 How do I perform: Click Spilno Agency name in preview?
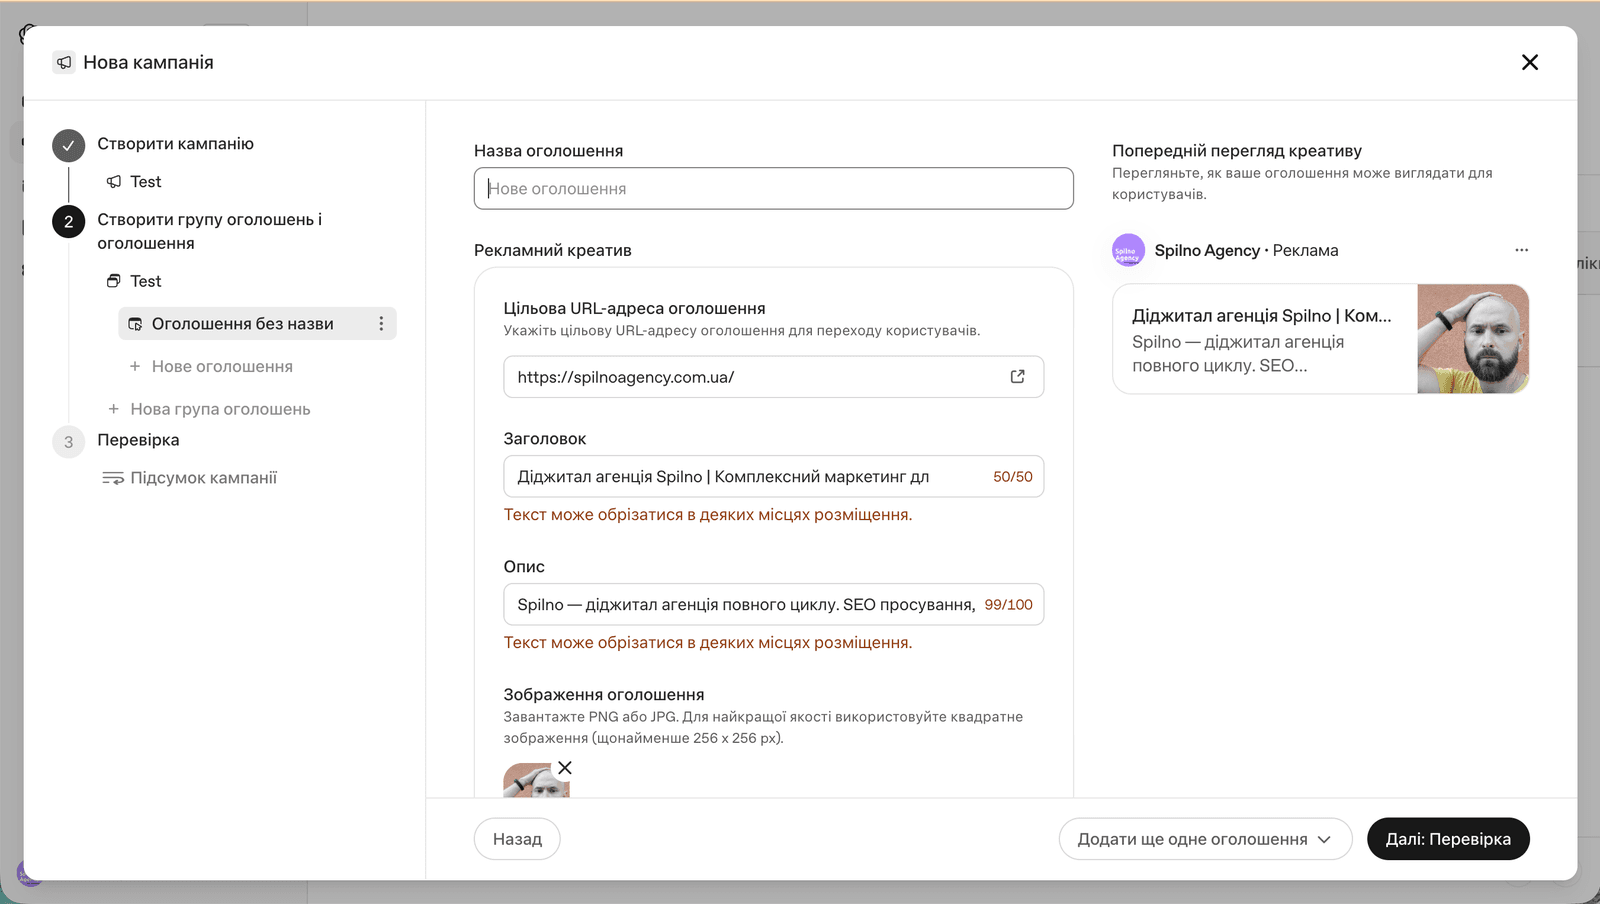1207,250
